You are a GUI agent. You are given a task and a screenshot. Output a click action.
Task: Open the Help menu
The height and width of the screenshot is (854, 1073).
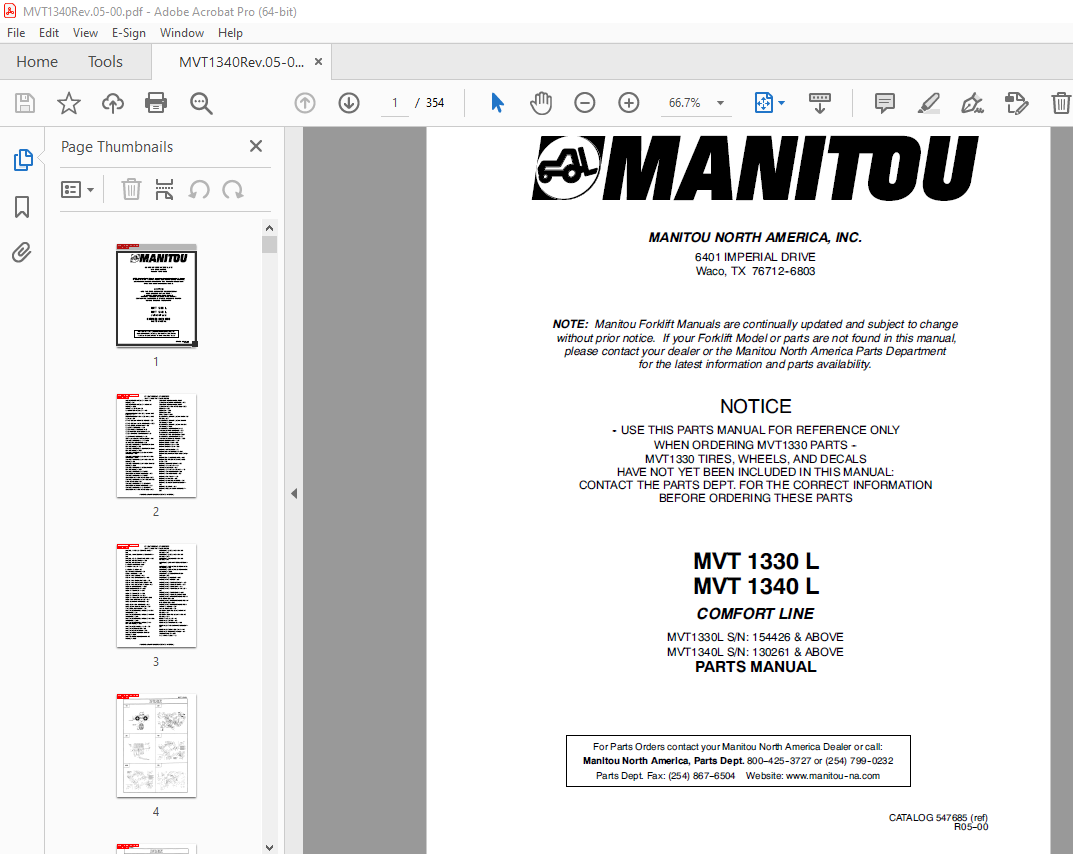click(230, 33)
